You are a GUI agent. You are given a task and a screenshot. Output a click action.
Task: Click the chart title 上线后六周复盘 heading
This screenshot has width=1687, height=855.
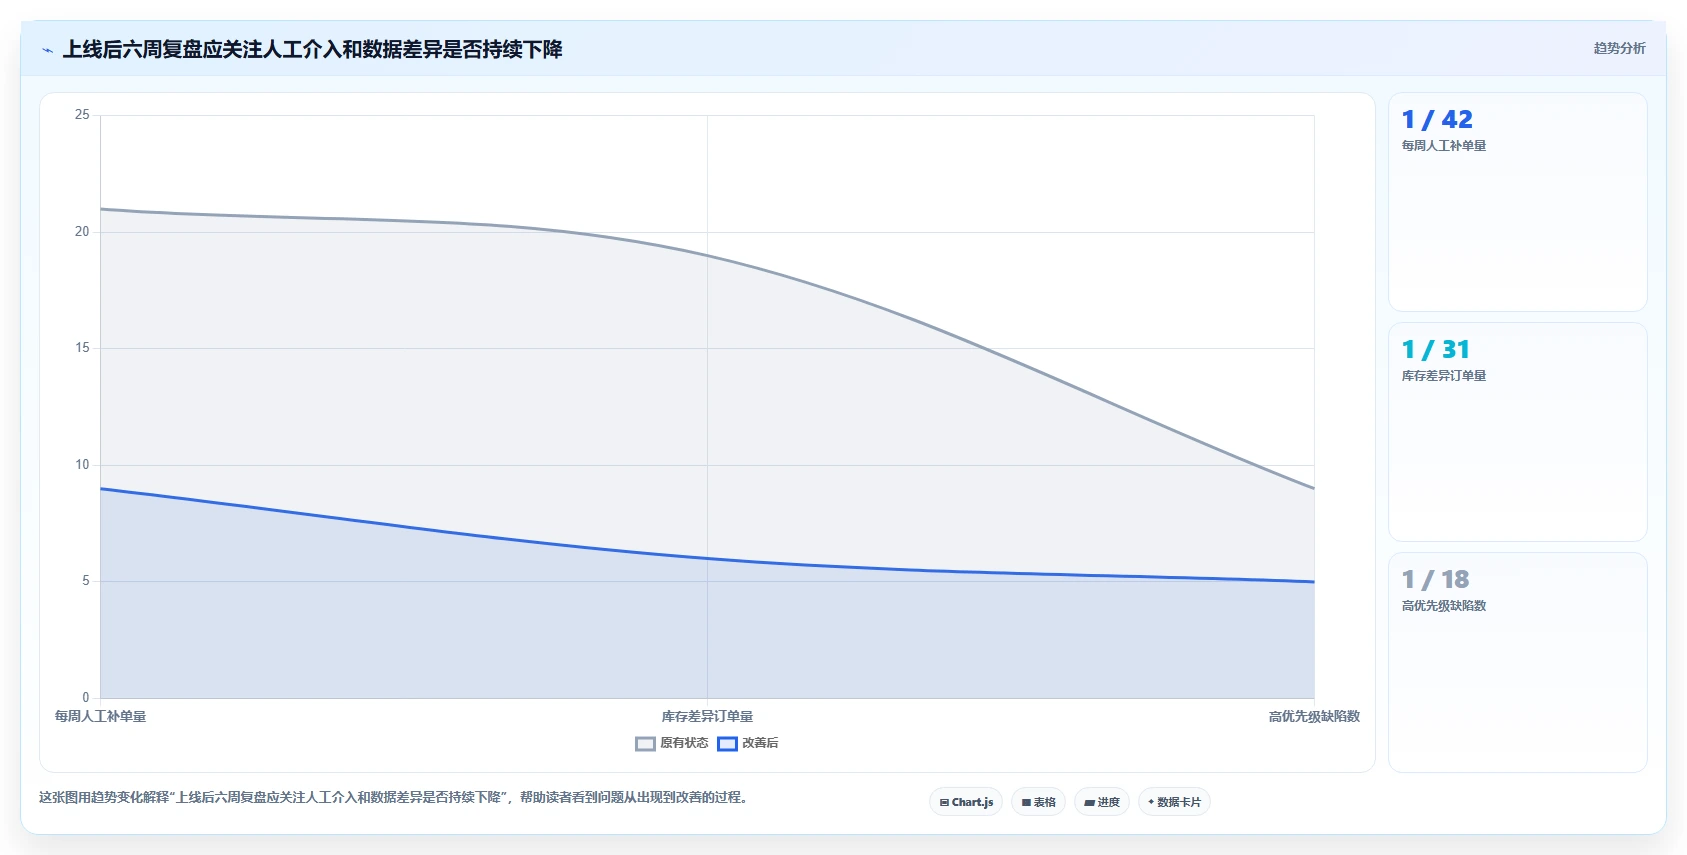point(312,49)
